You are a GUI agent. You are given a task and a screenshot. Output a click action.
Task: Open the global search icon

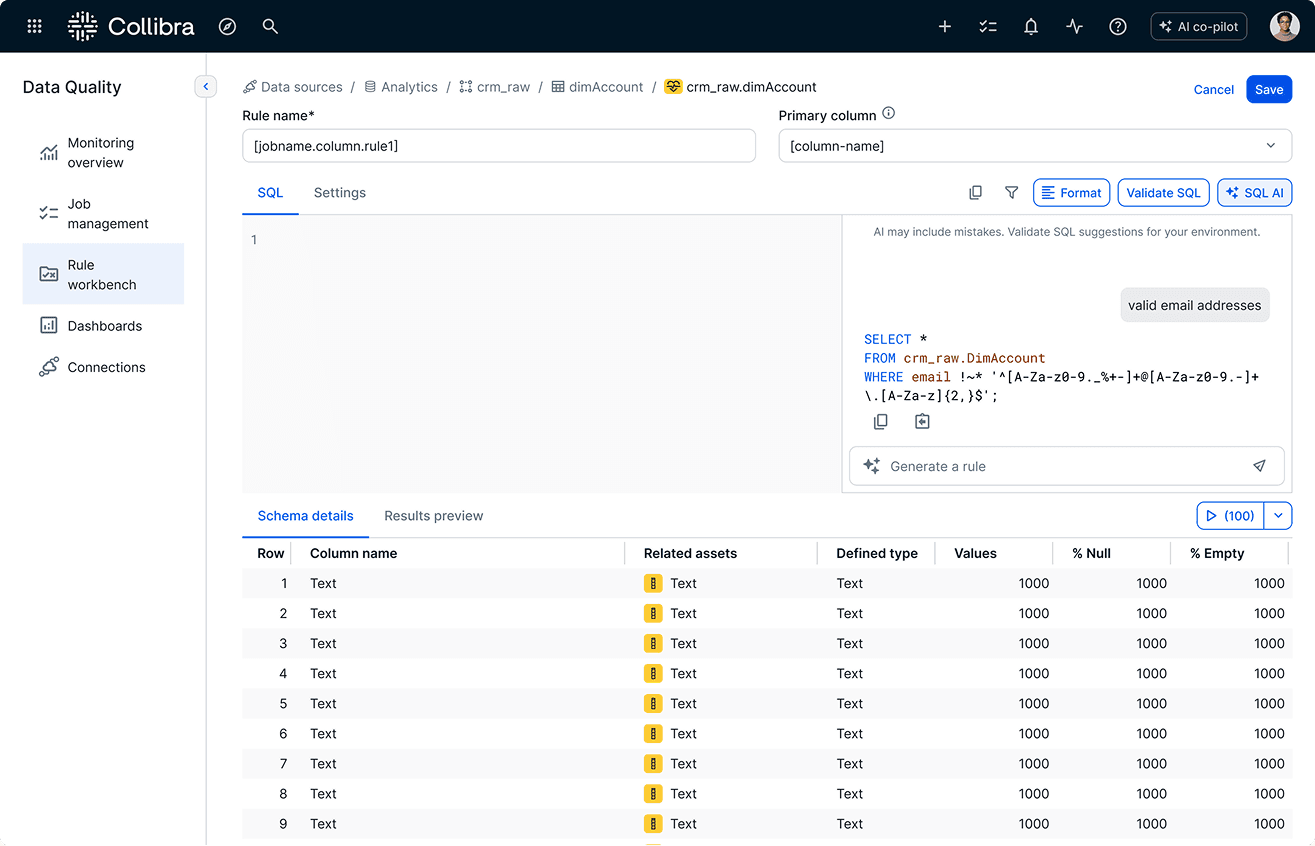point(270,27)
